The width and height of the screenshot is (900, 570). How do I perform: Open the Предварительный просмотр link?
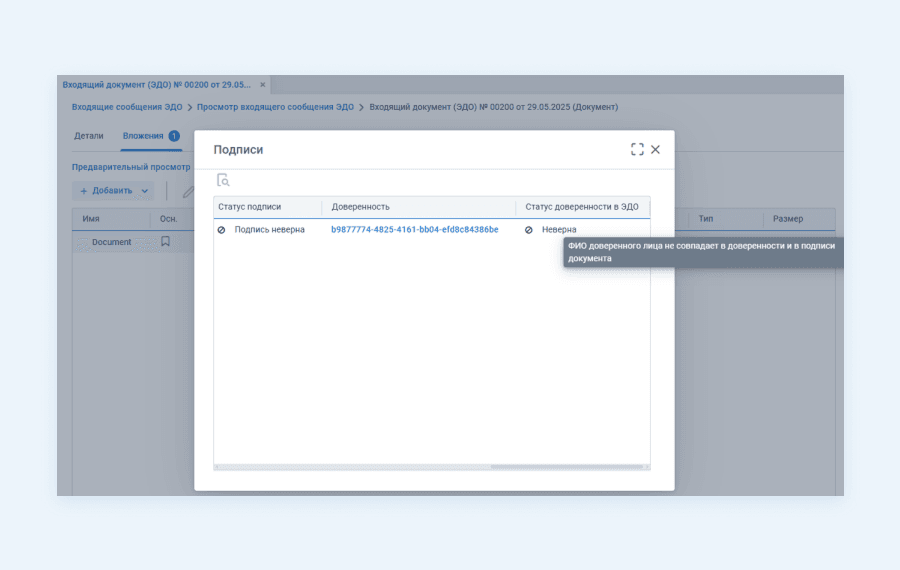click(x=131, y=167)
